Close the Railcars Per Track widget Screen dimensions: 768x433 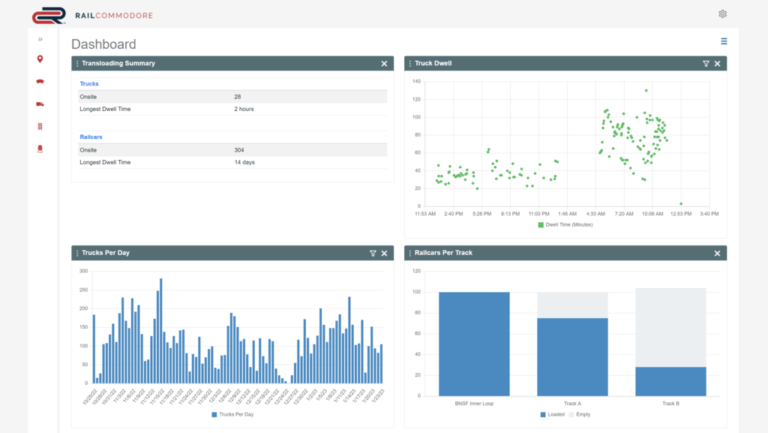[717, 253]
